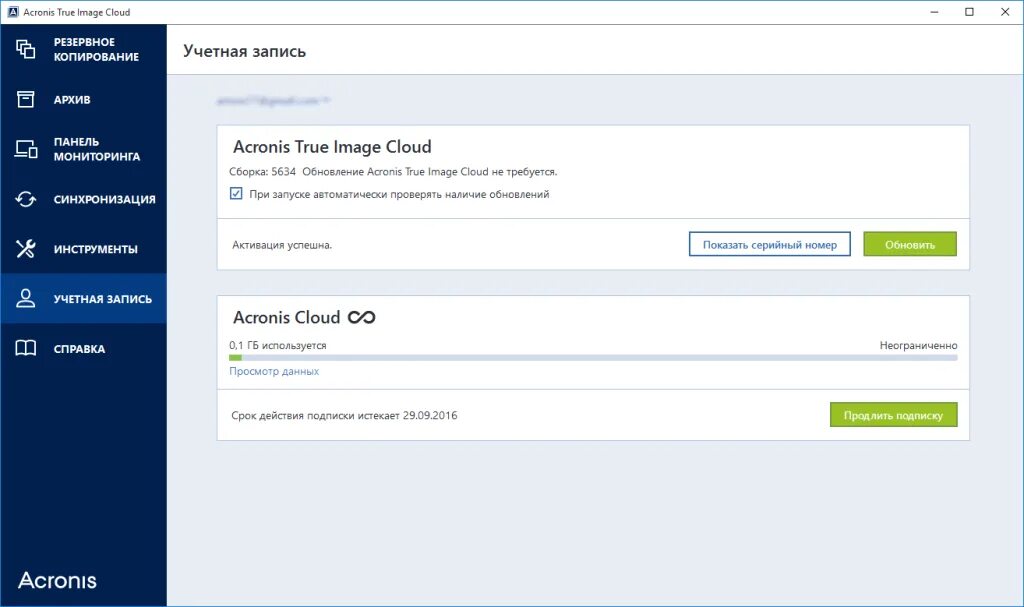Click the 'Сборка: 5634' build text

pos(262,172)
